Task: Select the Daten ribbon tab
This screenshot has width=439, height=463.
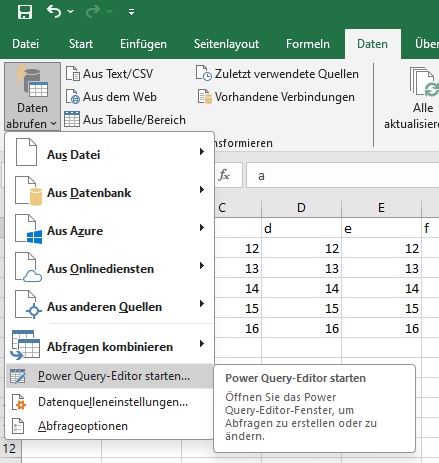Action: (x=372, y=44)
